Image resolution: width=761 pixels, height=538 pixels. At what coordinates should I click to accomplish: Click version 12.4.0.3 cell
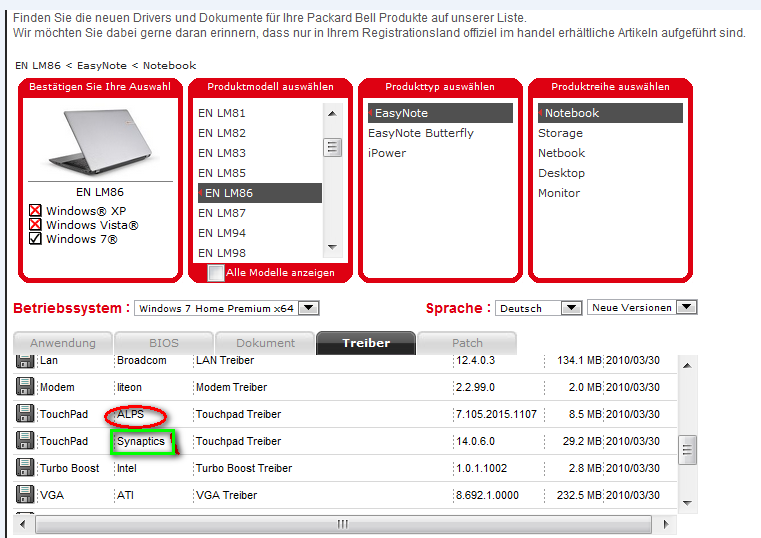tap(475, 360)
